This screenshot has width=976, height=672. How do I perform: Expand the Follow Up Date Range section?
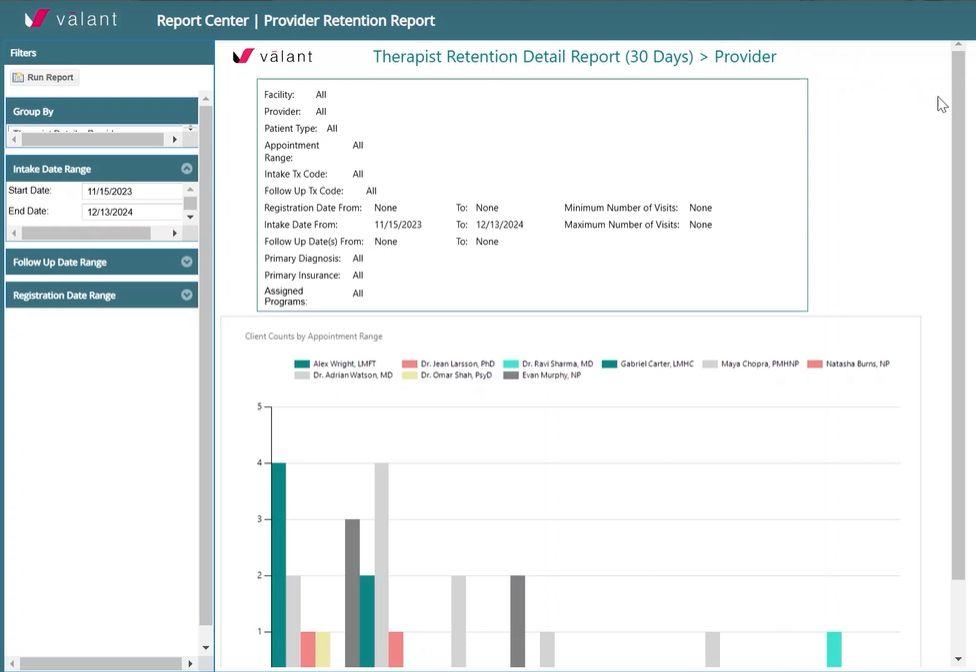[186, 262]
